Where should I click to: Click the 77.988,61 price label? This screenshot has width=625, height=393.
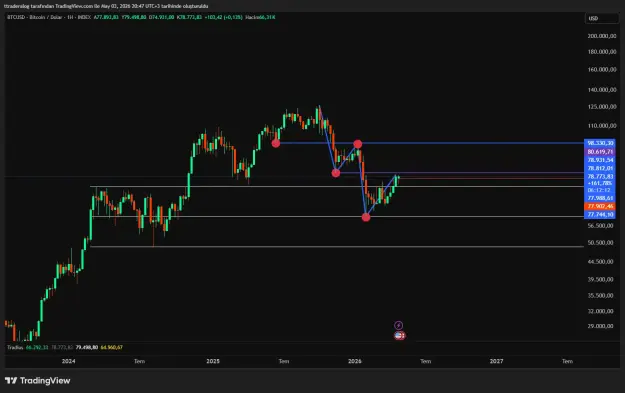tap(600, 198)
